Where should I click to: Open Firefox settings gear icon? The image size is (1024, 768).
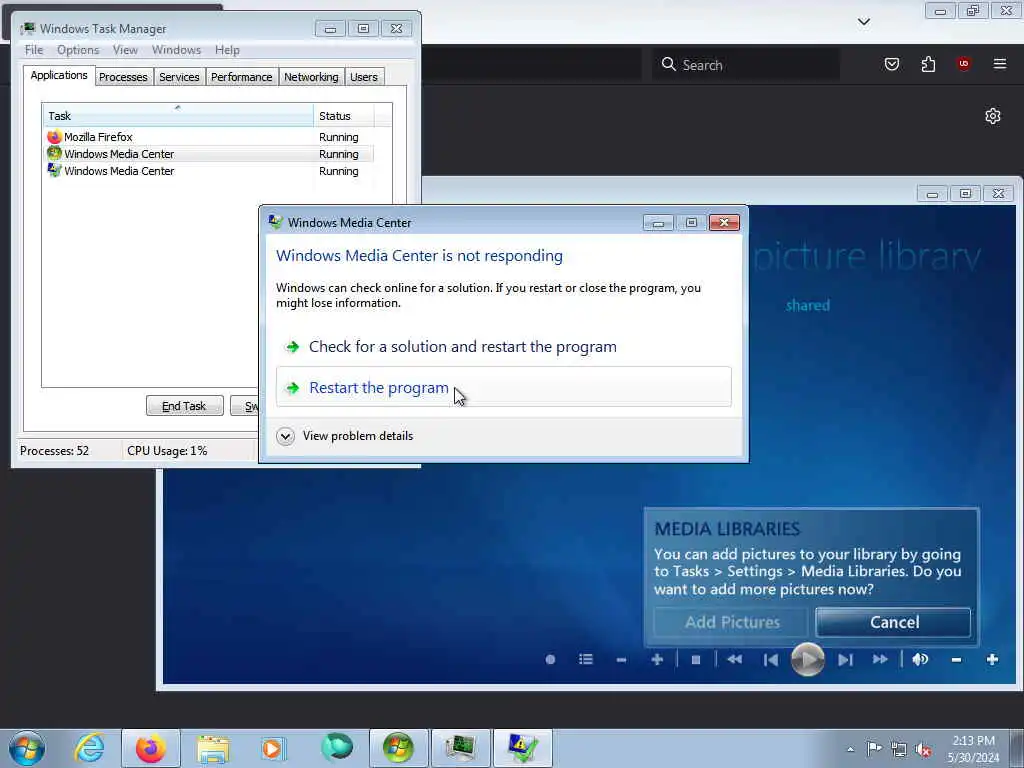(x=993, y=116)
